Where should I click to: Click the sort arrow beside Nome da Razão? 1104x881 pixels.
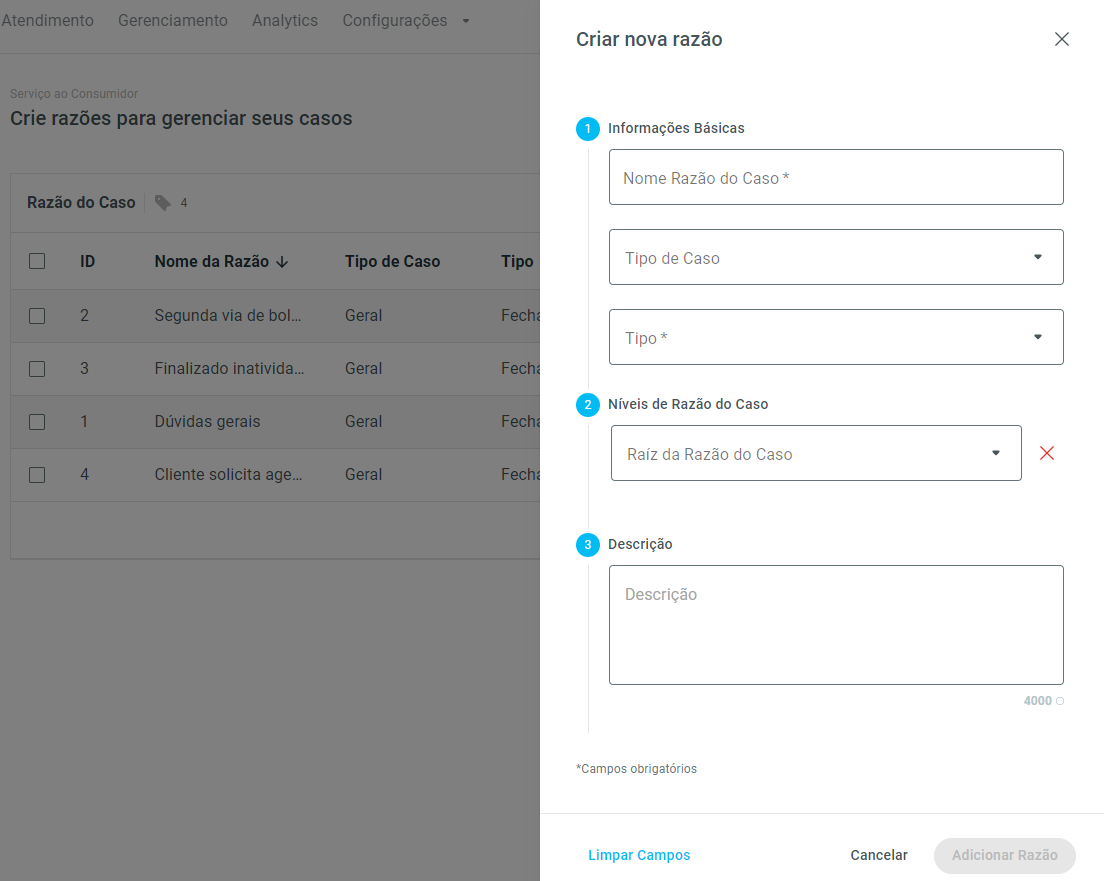click(x=282, y=262)
